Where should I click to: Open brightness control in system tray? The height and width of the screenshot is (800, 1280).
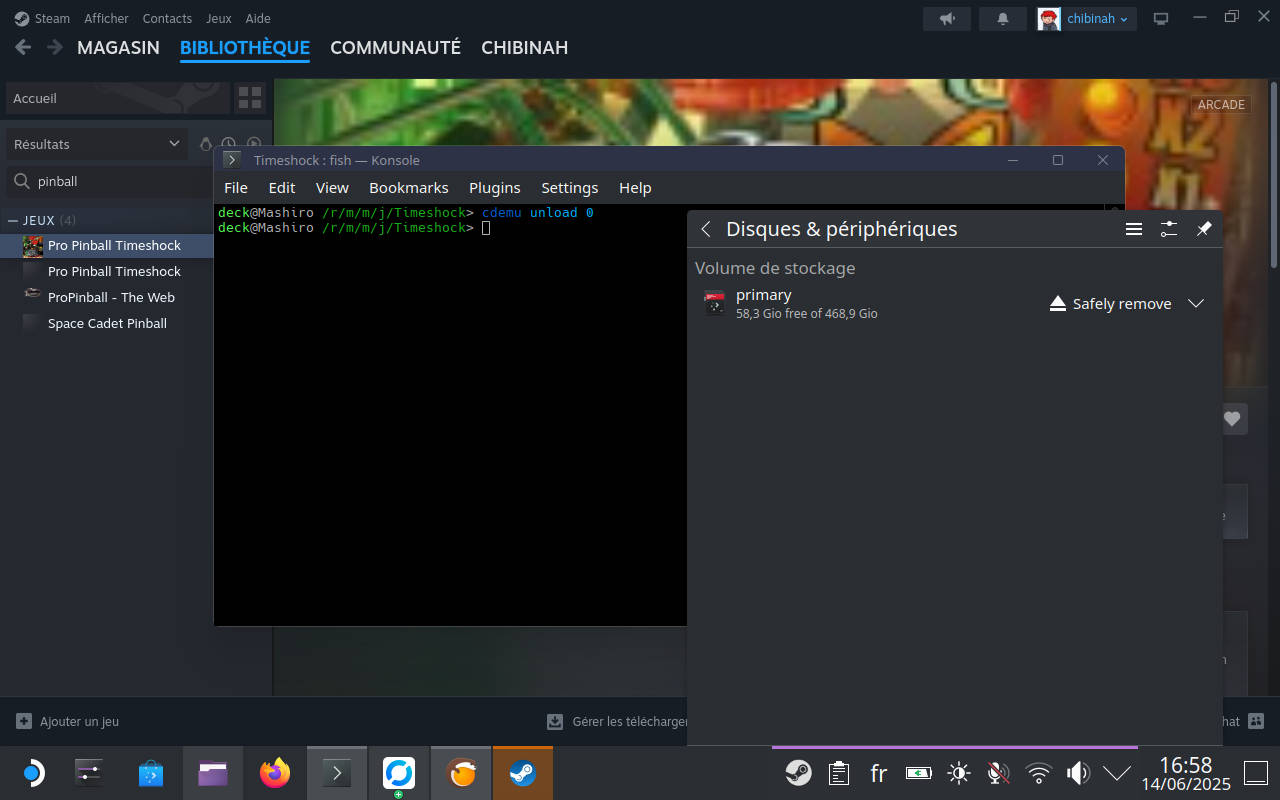point(958,773)
